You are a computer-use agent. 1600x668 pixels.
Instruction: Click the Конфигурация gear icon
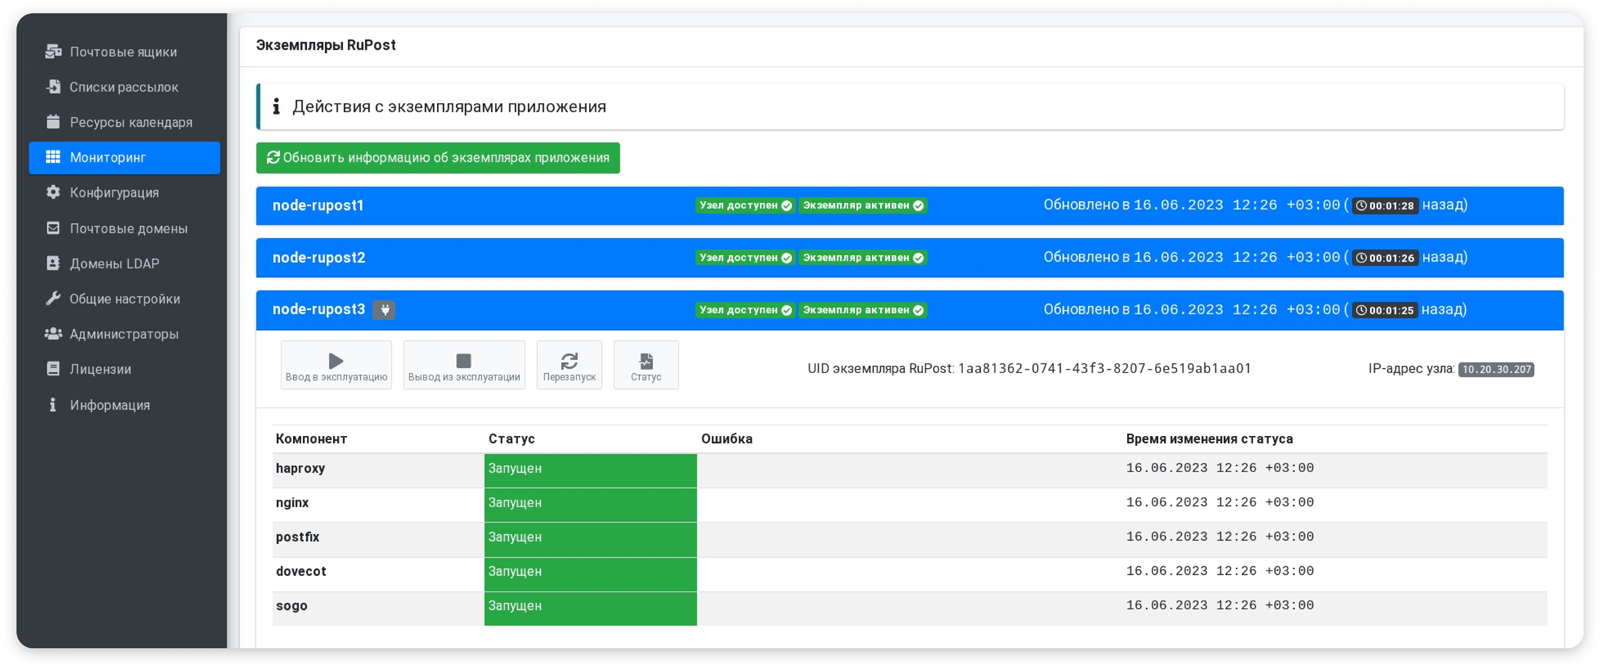(x=53, y=193)
